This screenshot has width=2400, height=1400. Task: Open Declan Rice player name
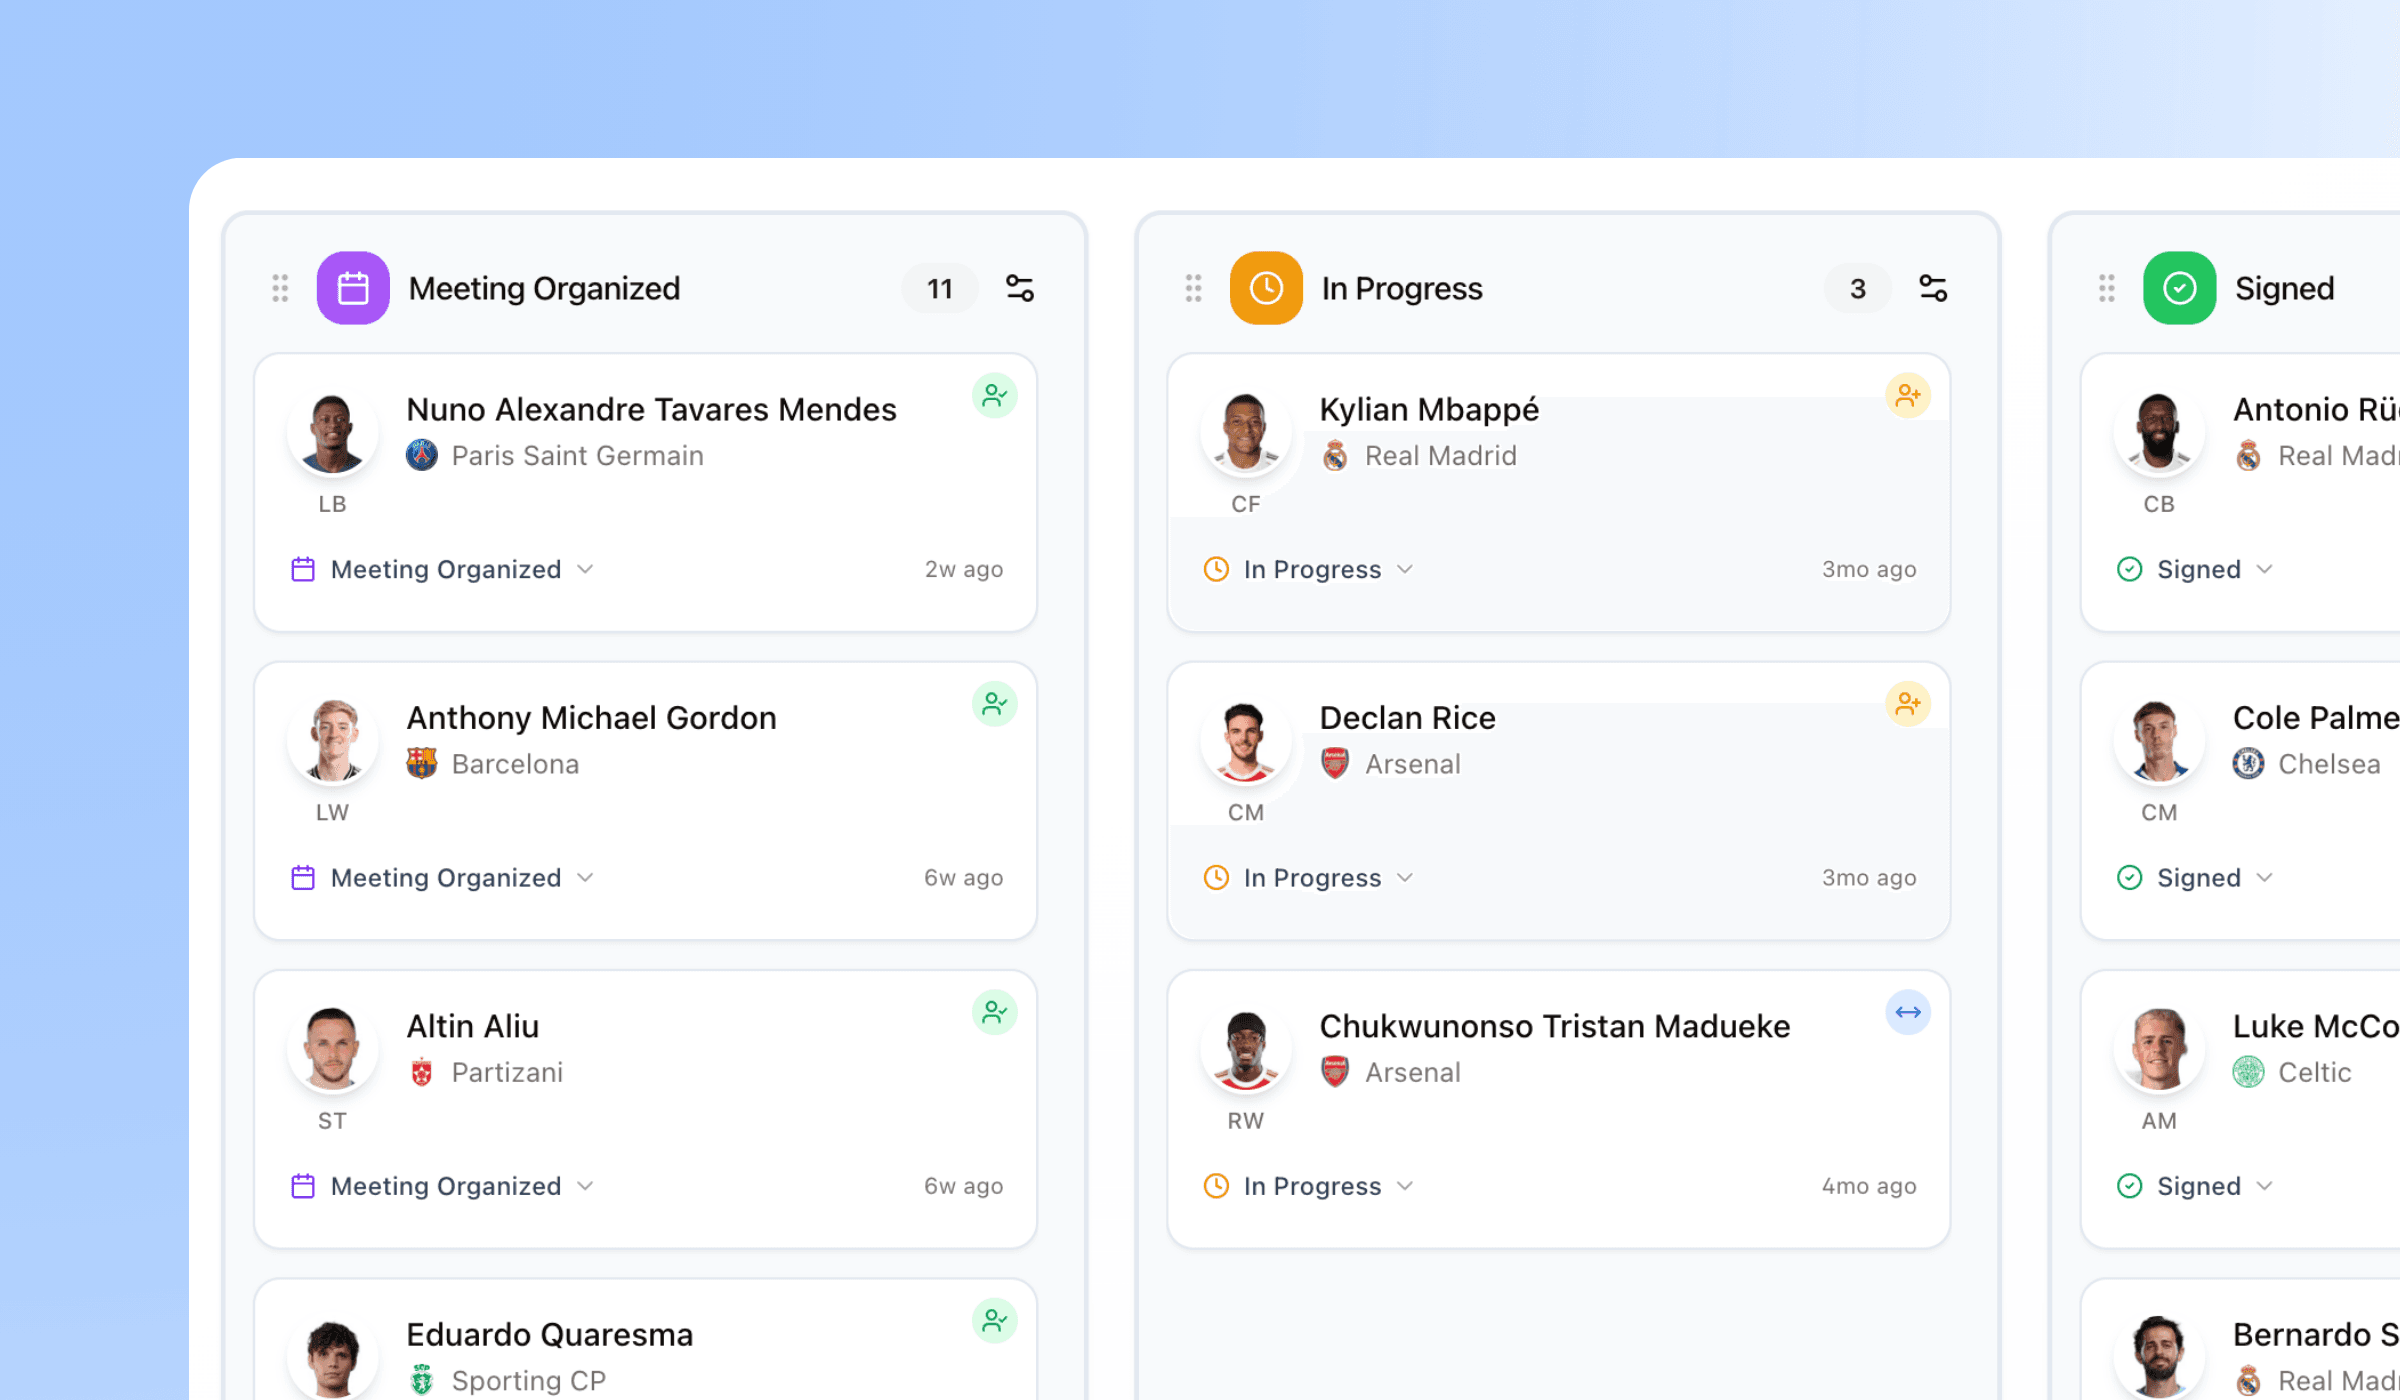(1407, 718)
